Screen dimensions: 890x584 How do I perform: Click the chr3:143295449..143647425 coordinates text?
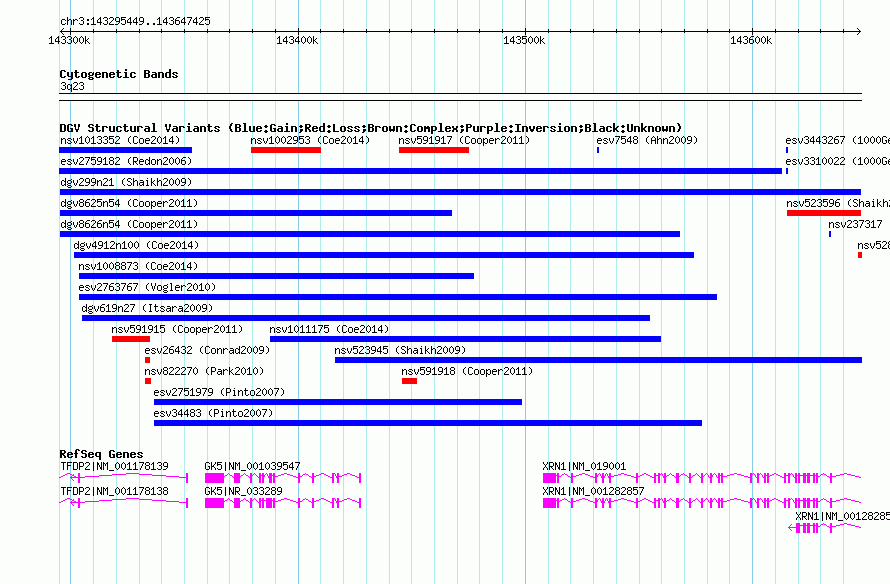click(135, 21)
